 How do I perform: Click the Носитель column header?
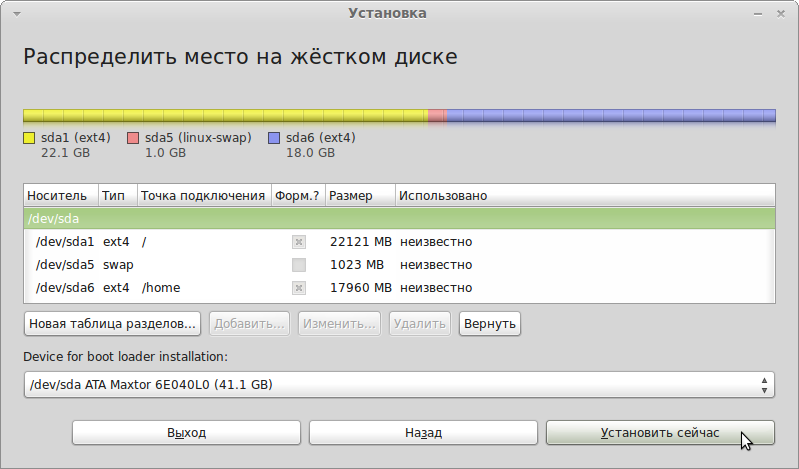click(61, 196)
